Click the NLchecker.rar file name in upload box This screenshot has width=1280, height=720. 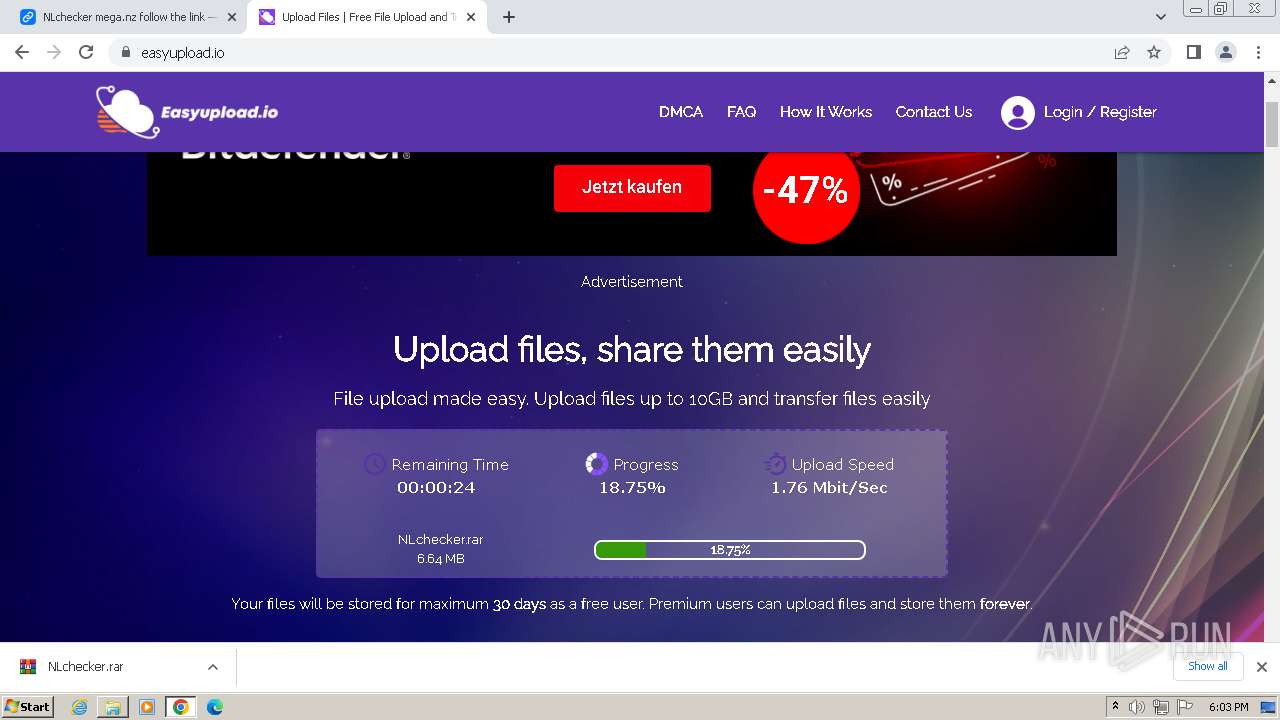[441, 539]
